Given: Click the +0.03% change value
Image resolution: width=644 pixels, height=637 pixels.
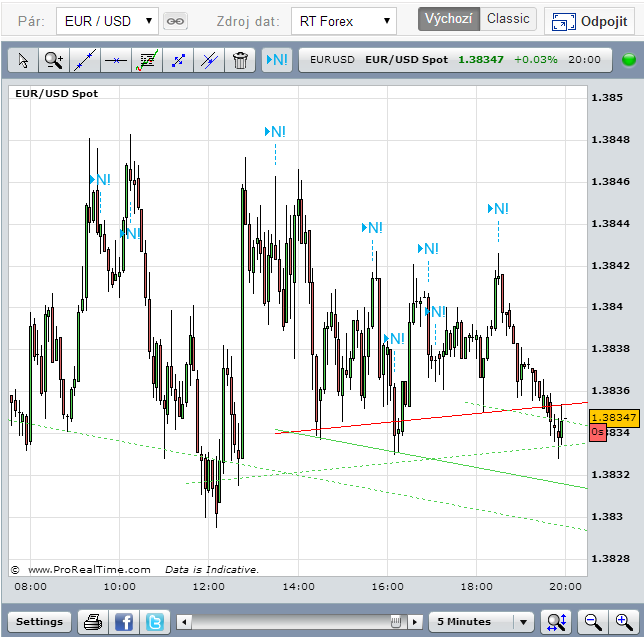Looking at the screenshot, I should coord(536,60).
